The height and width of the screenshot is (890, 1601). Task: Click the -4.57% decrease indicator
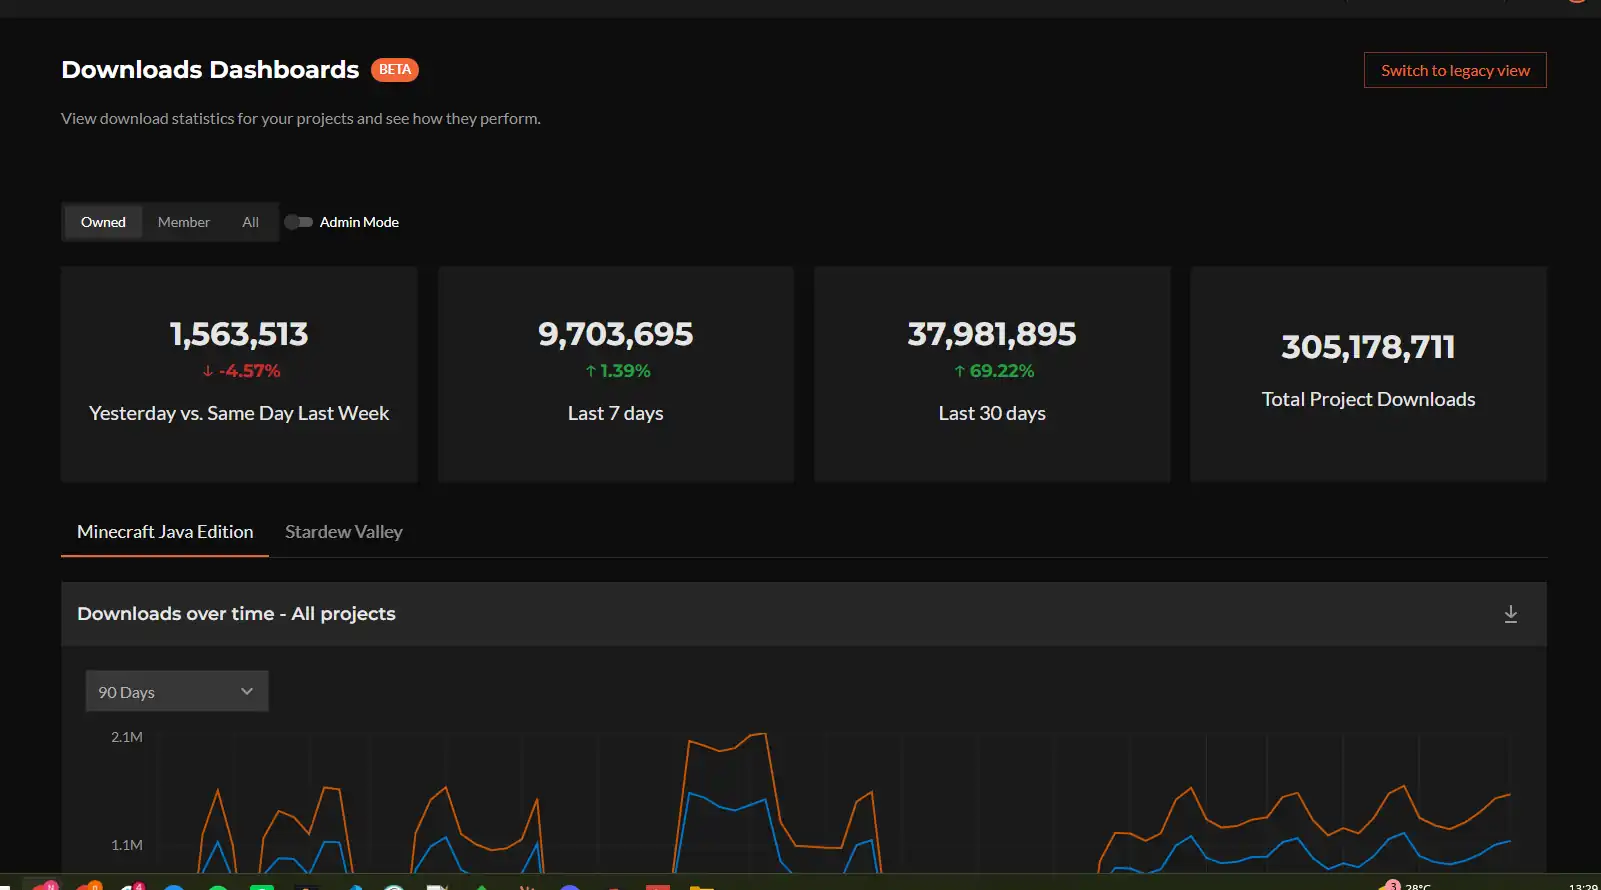[x=240, y=371]
